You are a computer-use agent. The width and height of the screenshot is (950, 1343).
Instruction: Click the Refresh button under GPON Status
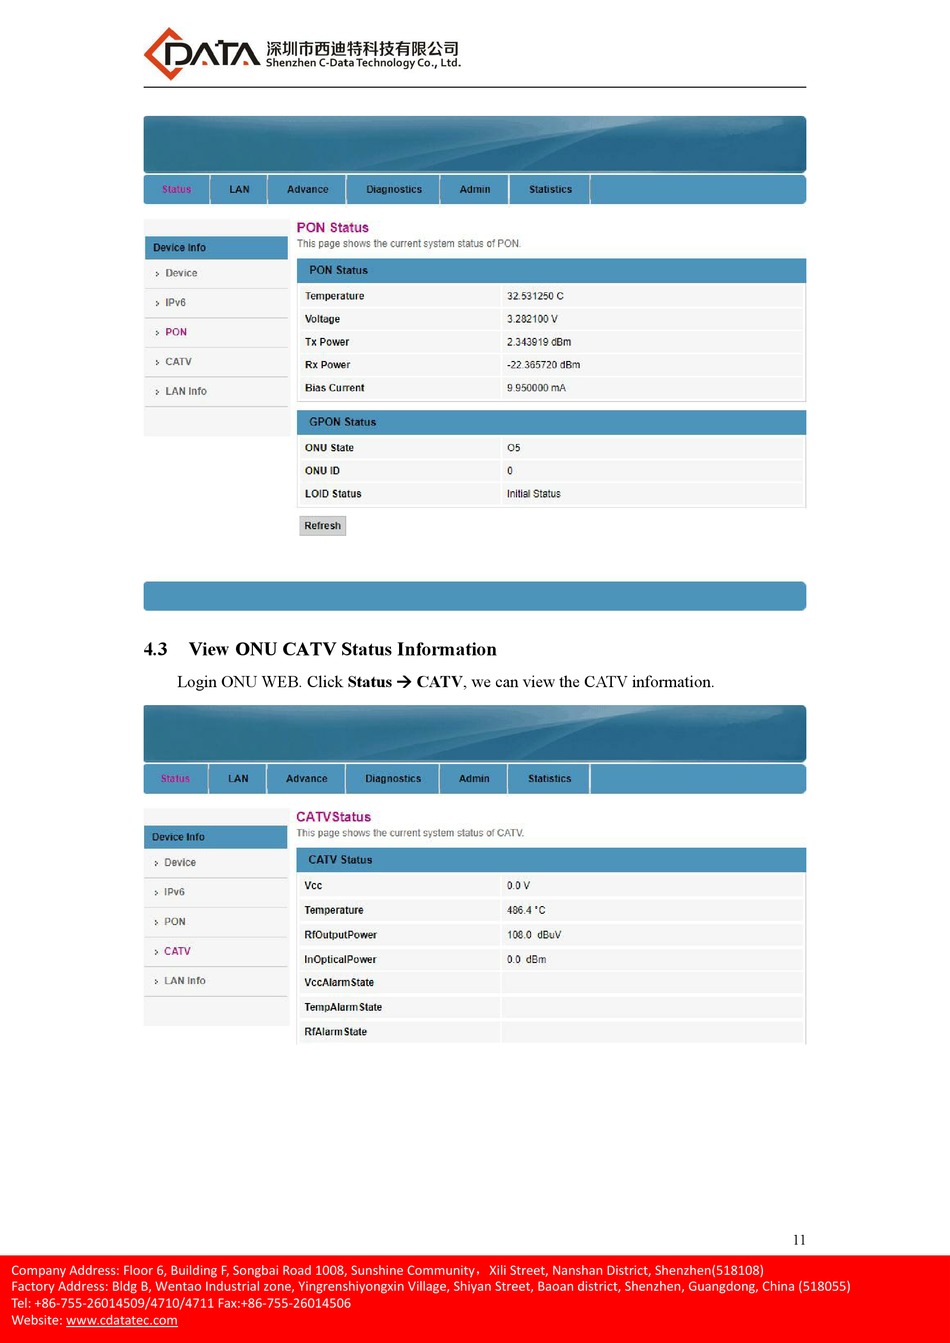point(322,526)
